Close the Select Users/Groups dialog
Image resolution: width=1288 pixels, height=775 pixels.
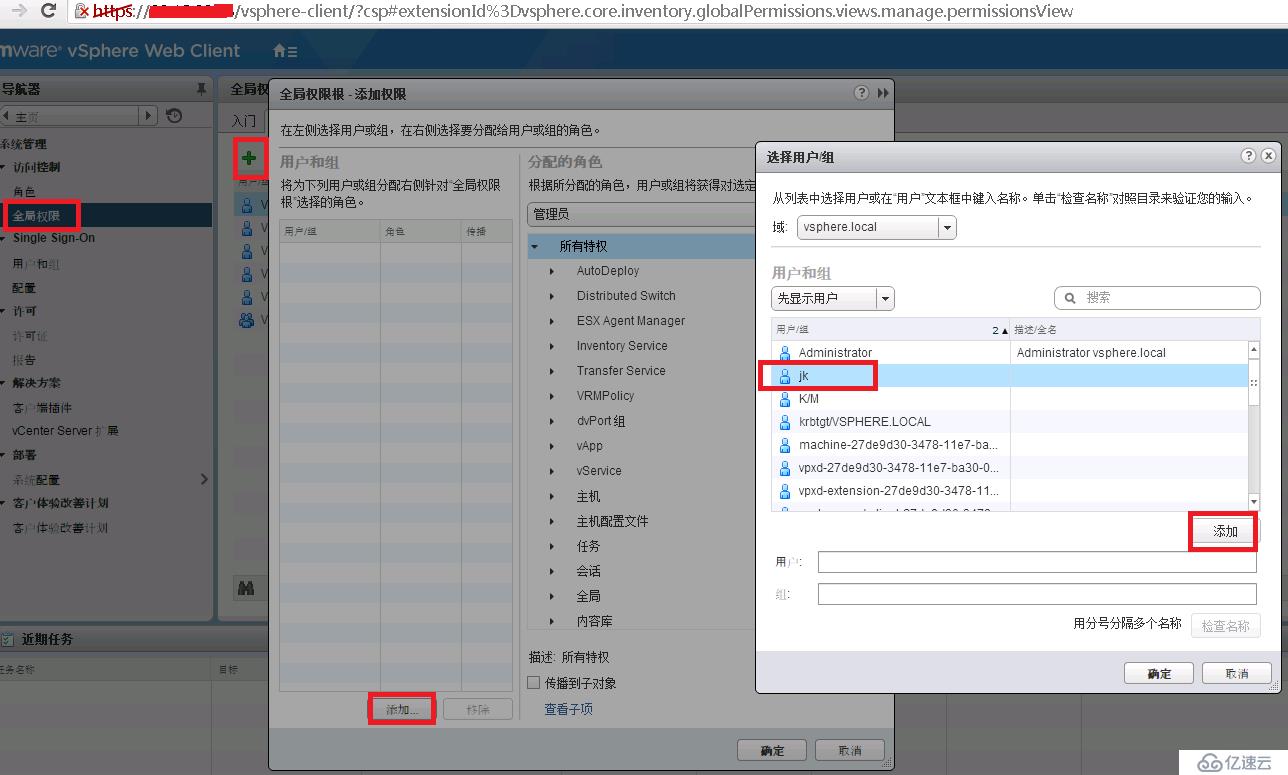(x=1268, y=156)
